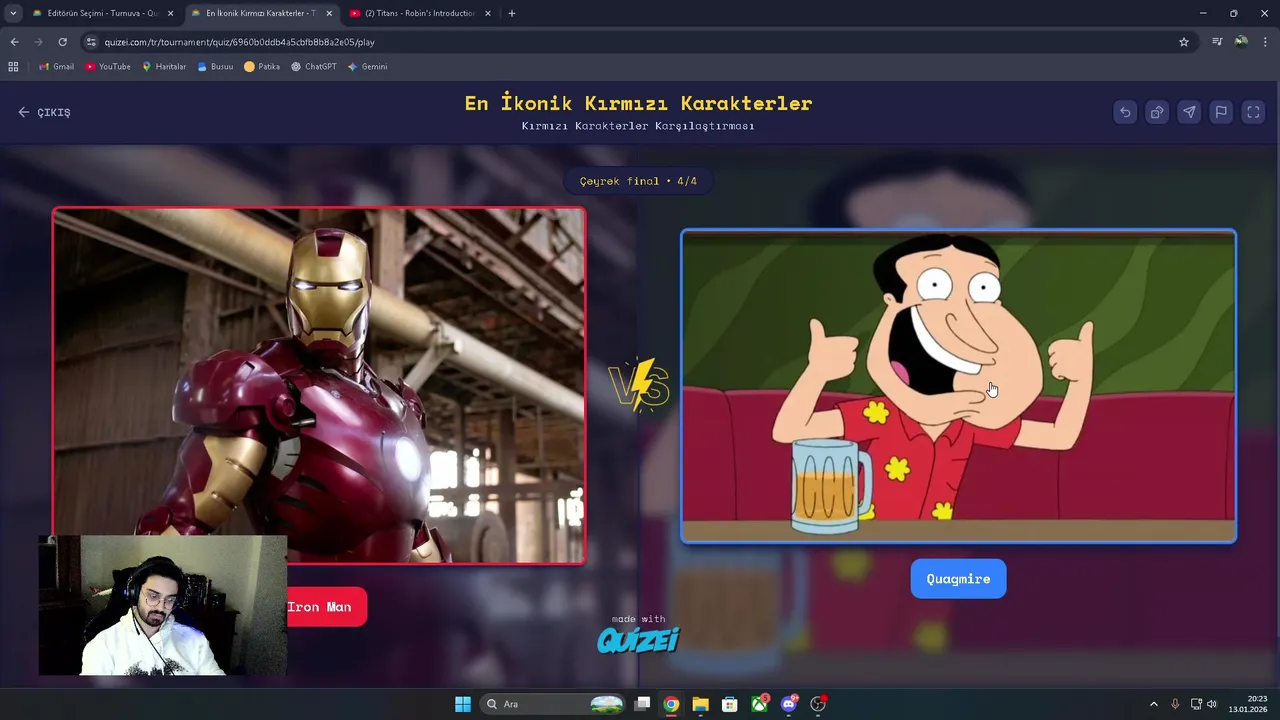Open Discord from the taskbar
This screenshot has width=1280, height=720.
(789, 704)
